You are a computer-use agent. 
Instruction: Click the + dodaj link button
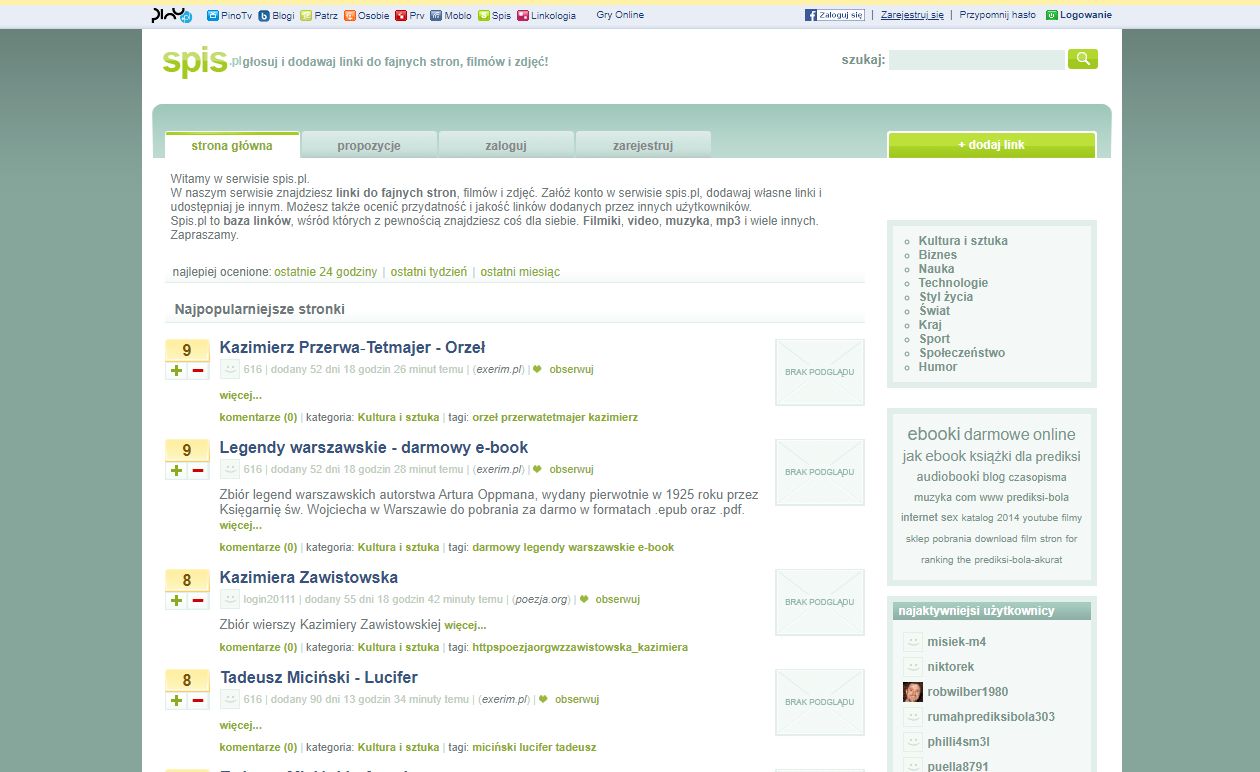991,145
